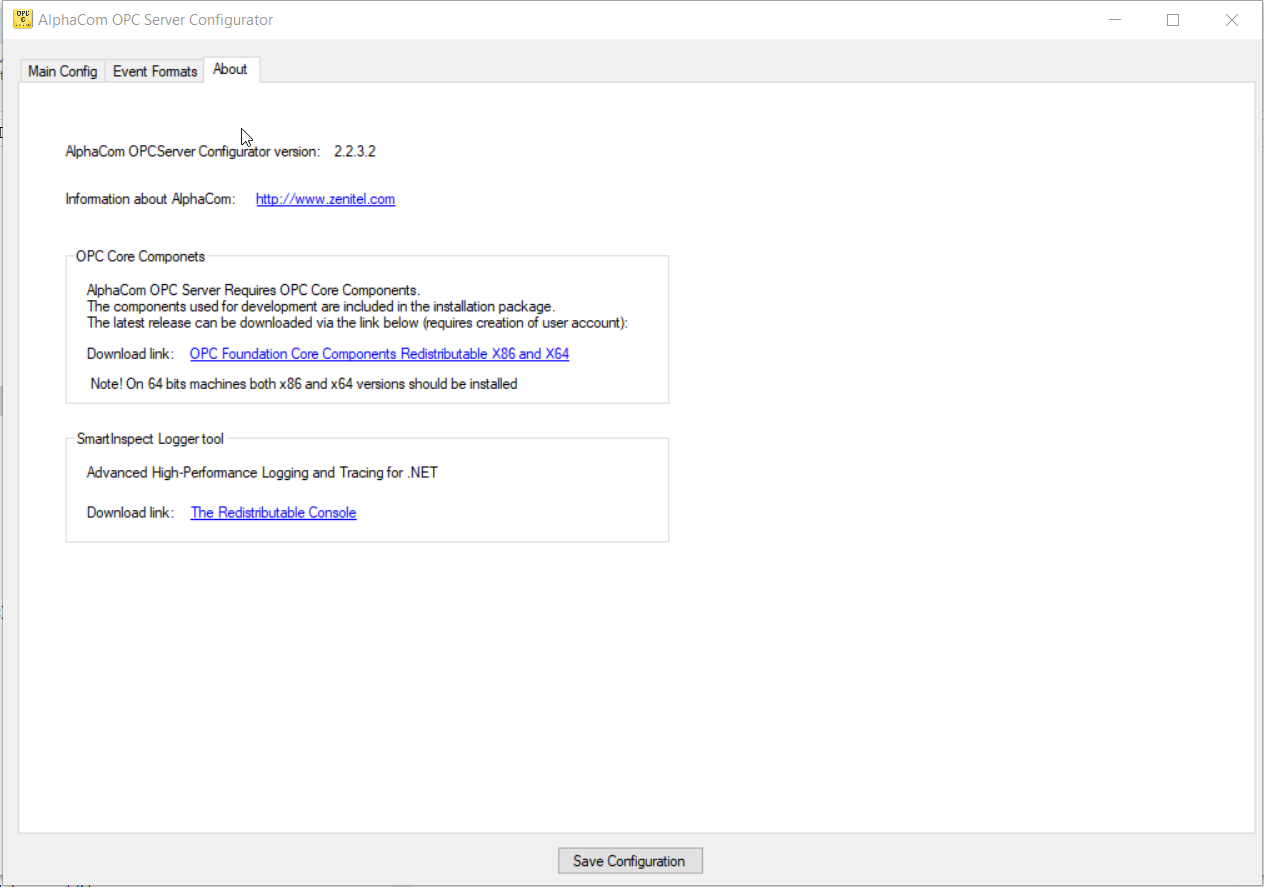Click the Save Configuration button
The image size is (1264, 887).
[630, 861]
